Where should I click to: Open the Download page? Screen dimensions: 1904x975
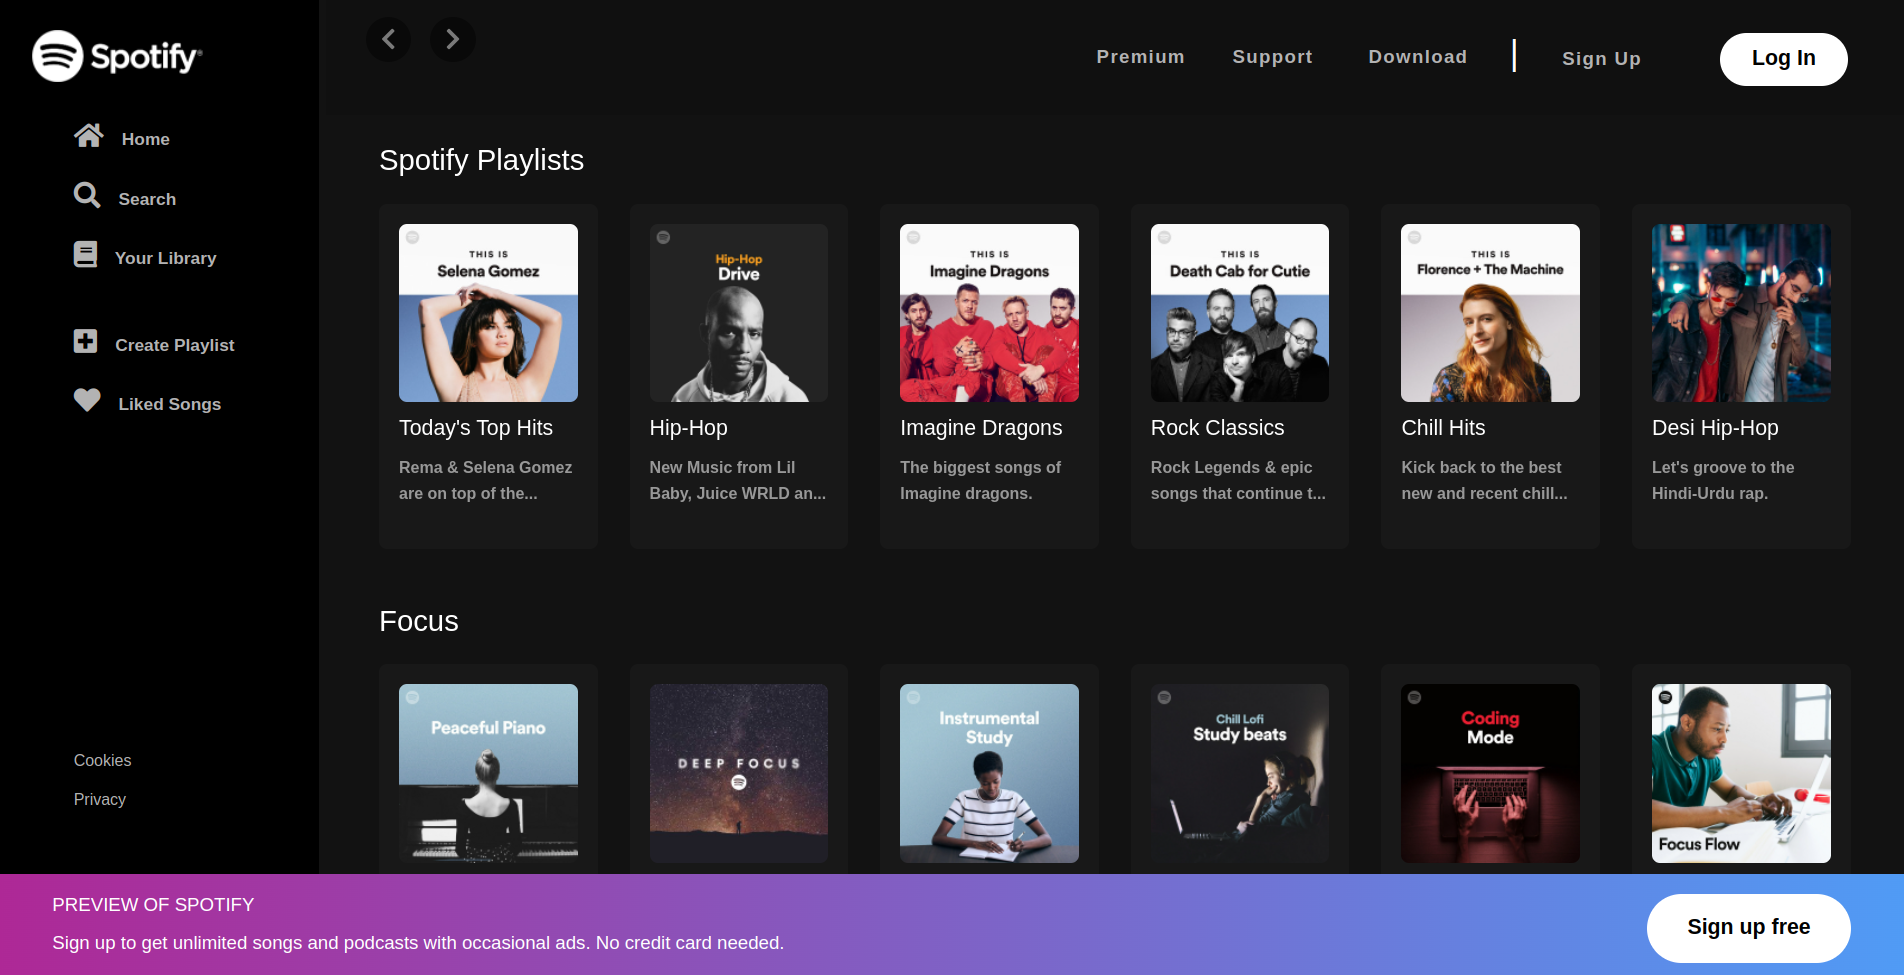tap(1417, 57)
